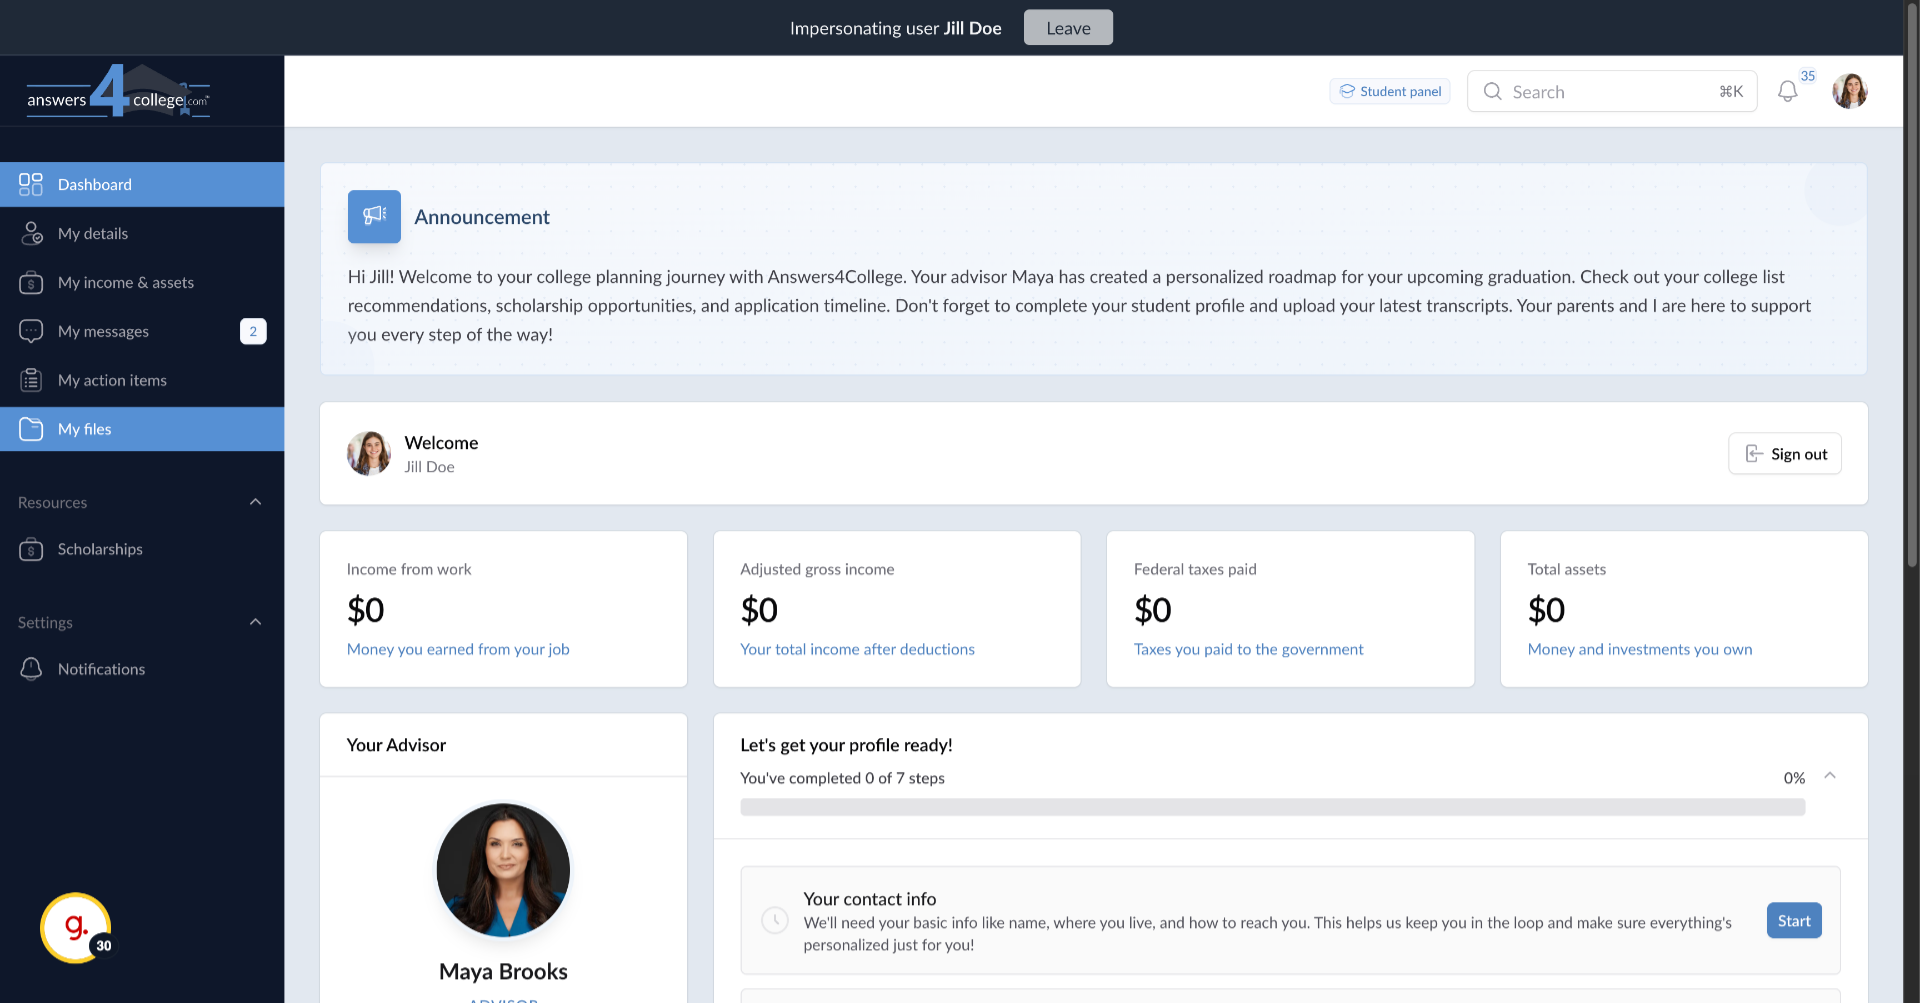Image resolution: width=1920 pixels, height=1003 pixels.
Task: Click the Settings section label
Action: point(45,622)
